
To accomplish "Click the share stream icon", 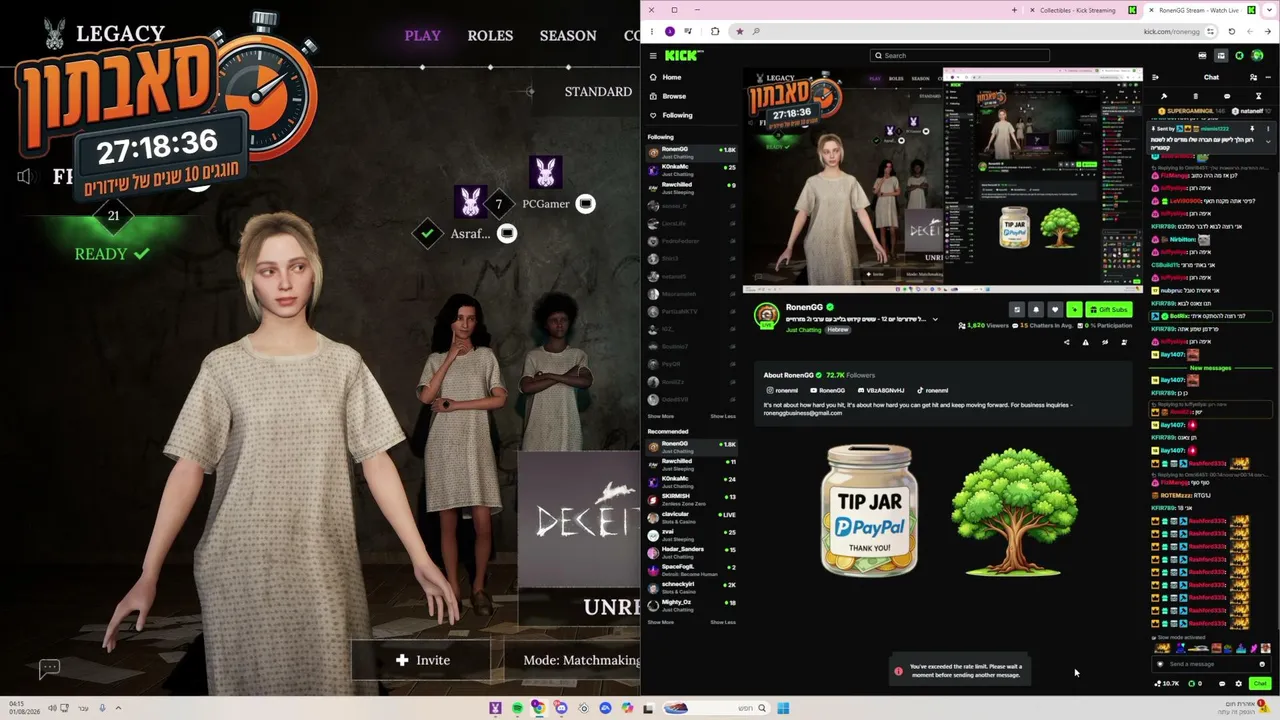I will [1066, 342].
